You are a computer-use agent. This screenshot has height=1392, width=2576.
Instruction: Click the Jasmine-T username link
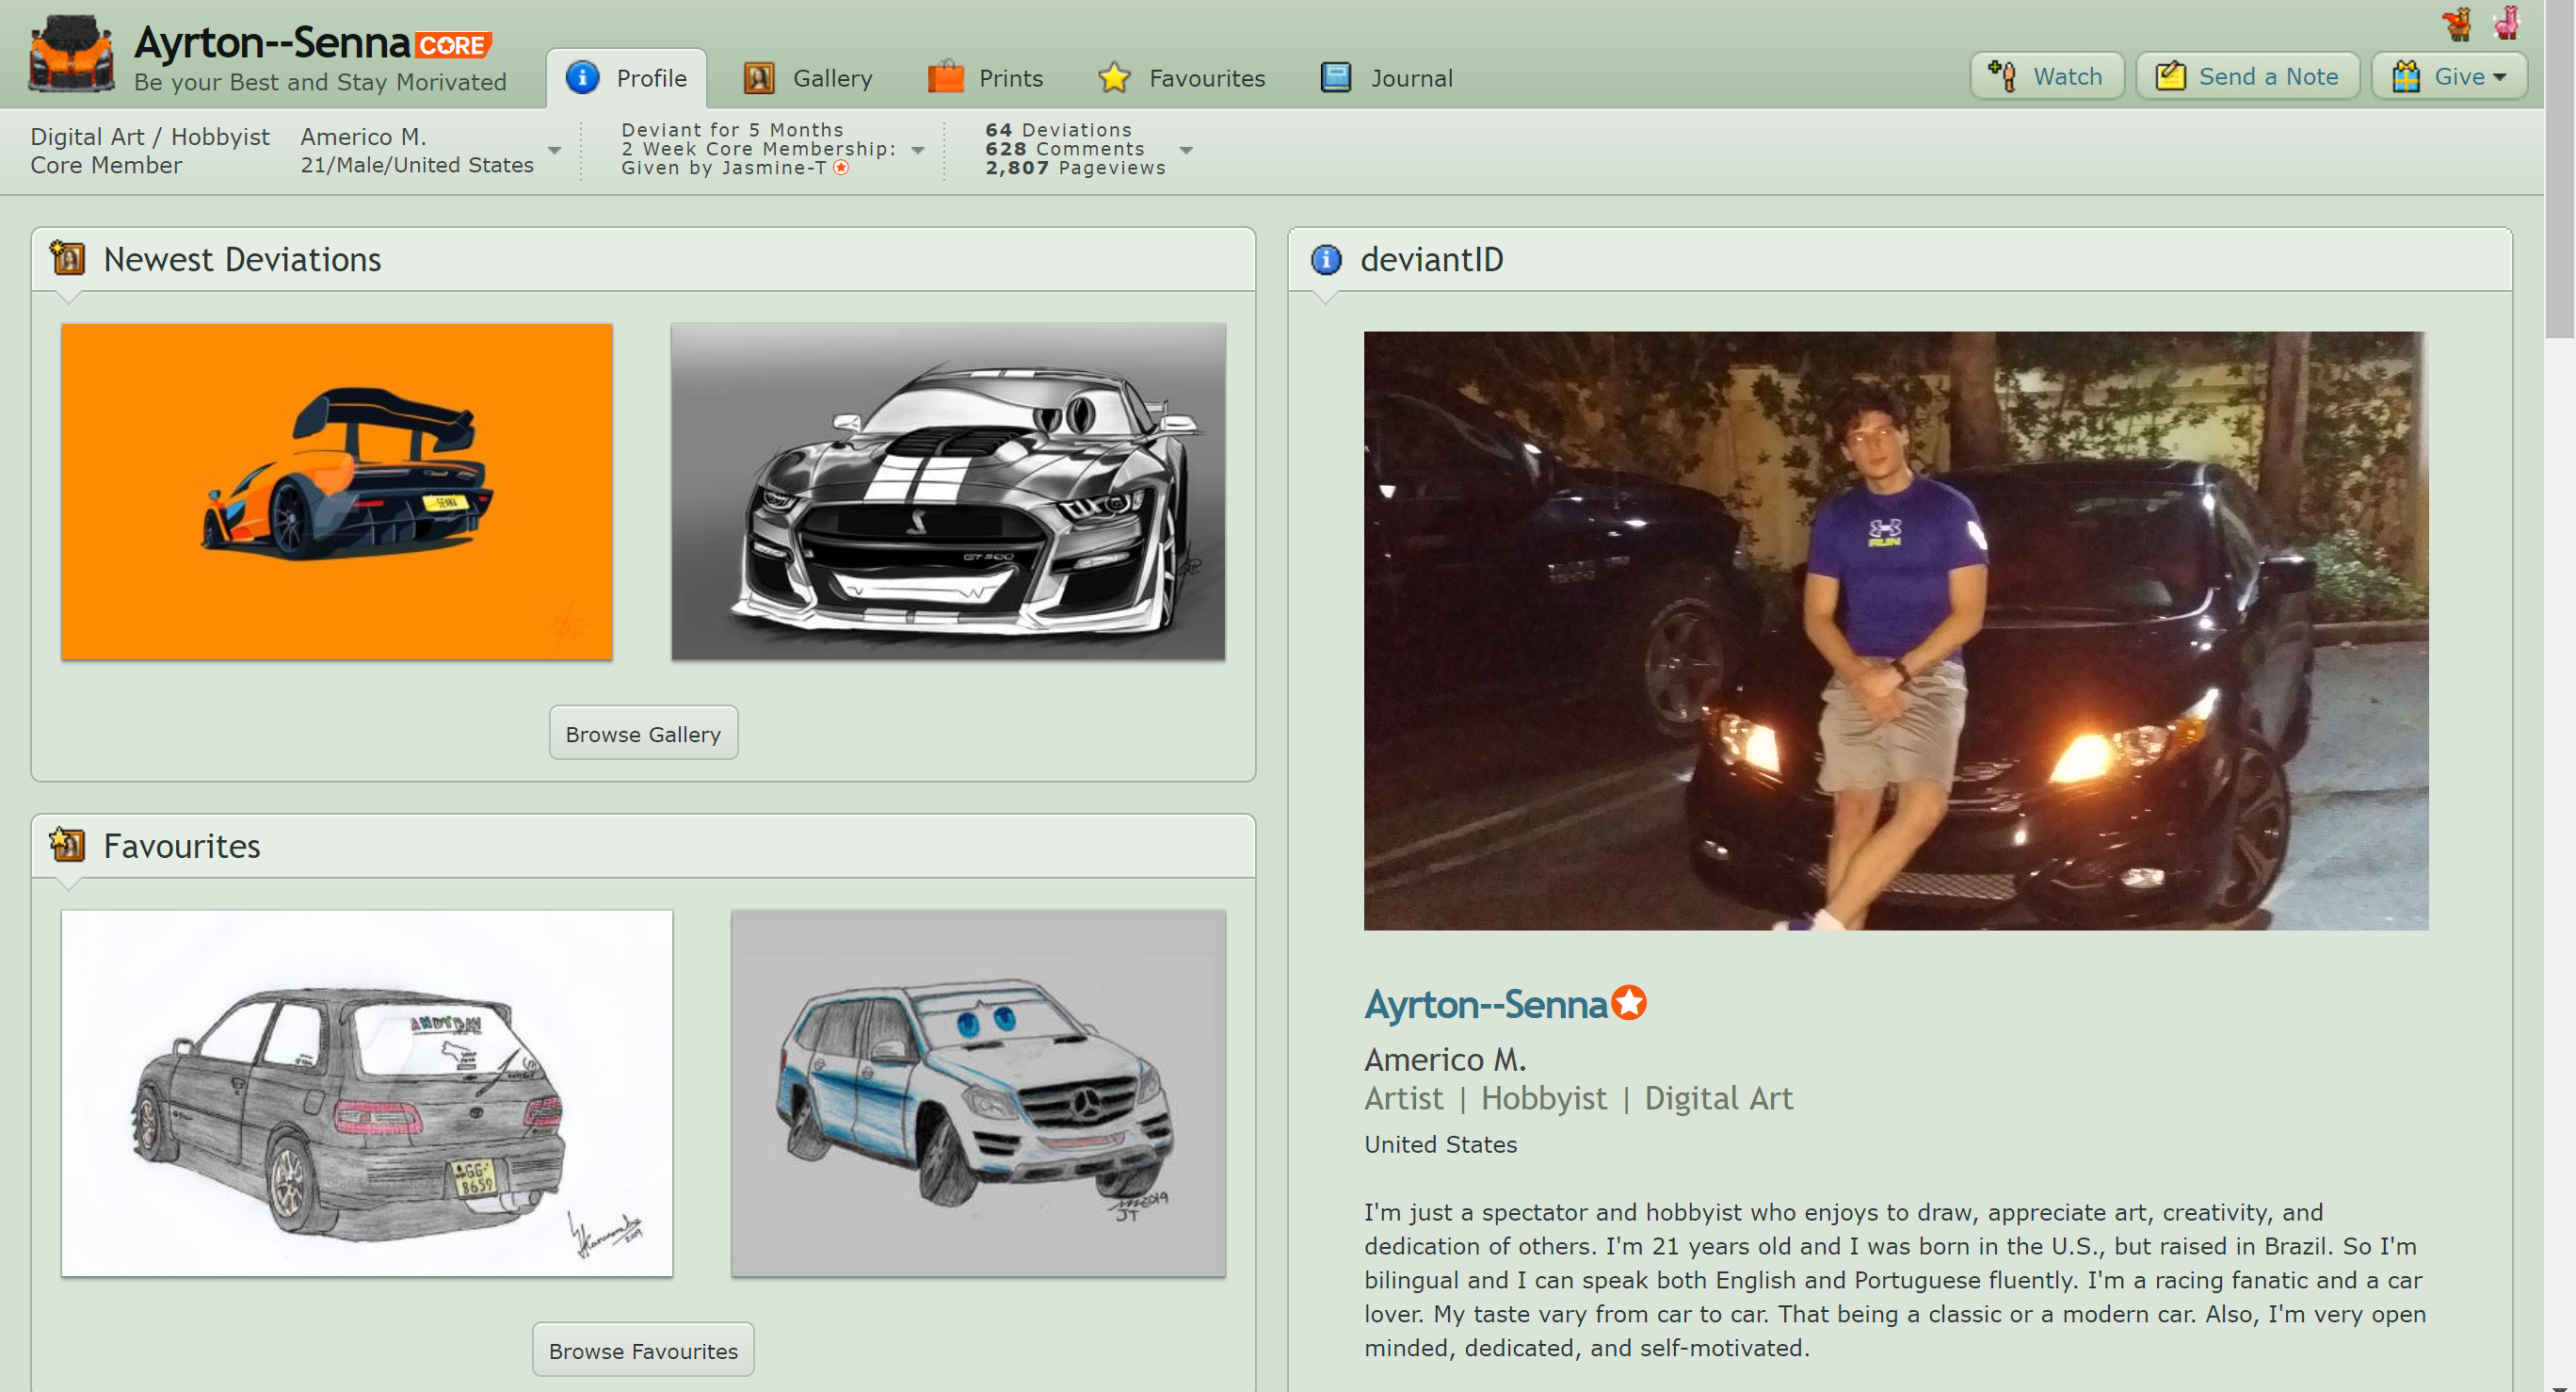click(774, 168)
